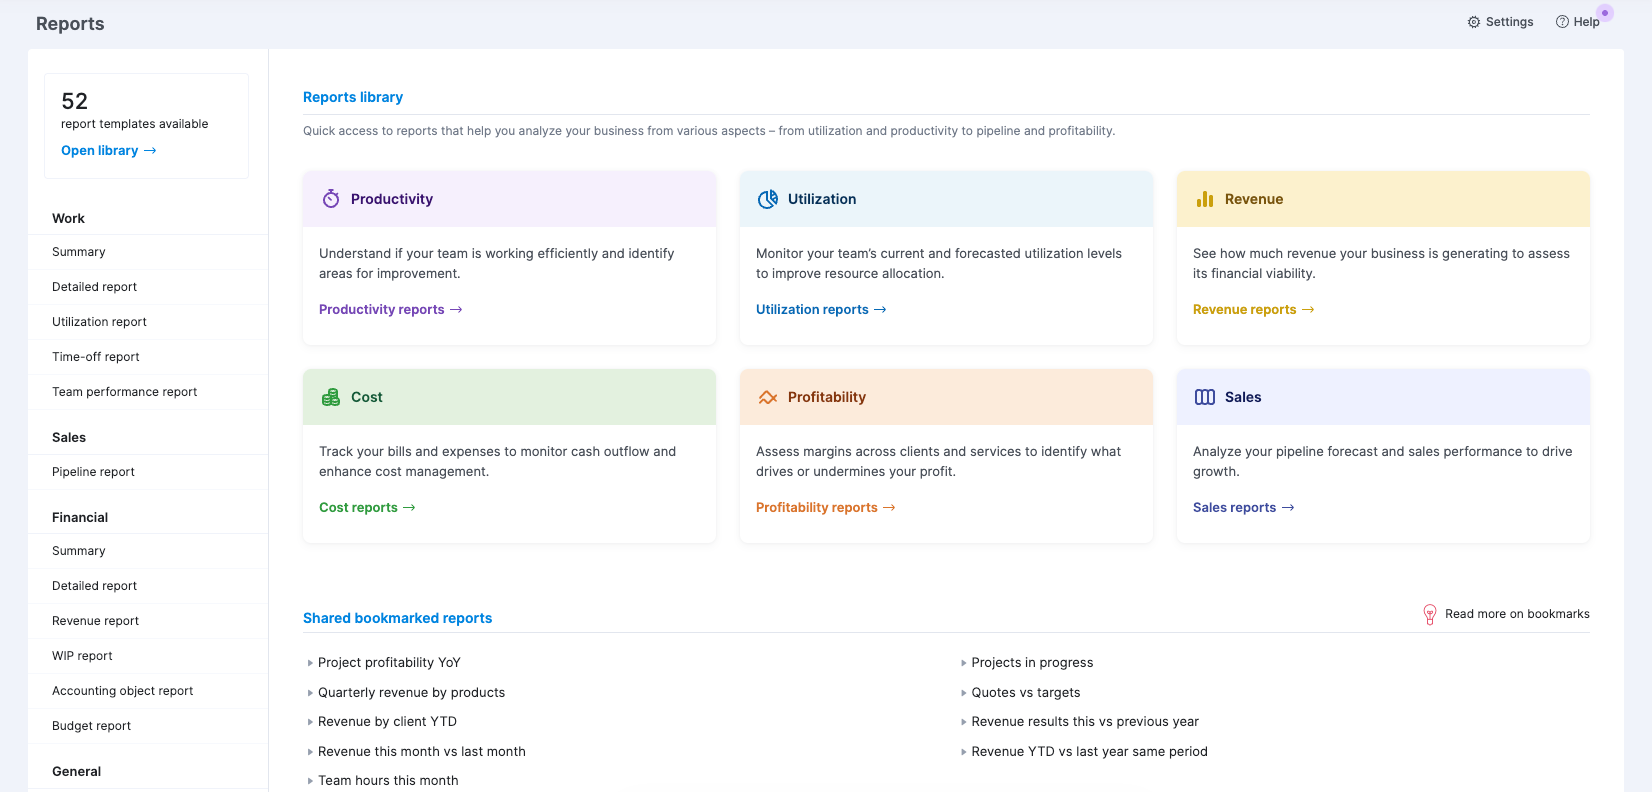The image size is (1652, 792).
Task: Open the Utilization report in sidebar
Action: pyautogui.click(x=99, y=322)
